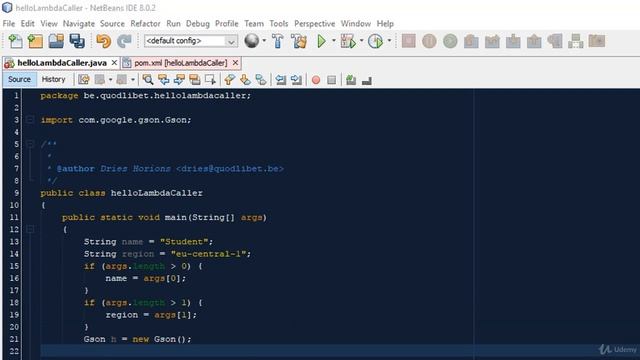Click com.google.gson.Gson import text
This screenshot has height=360, width=640.
(x=133, y=120)
